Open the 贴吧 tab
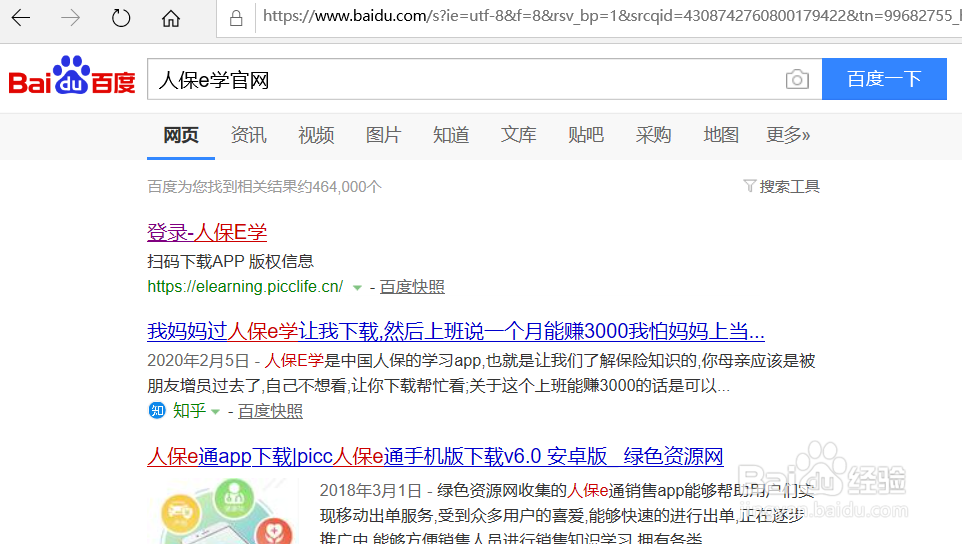Image resolution: width=962 pixels, height=544 pixels. tap(586, 135)
